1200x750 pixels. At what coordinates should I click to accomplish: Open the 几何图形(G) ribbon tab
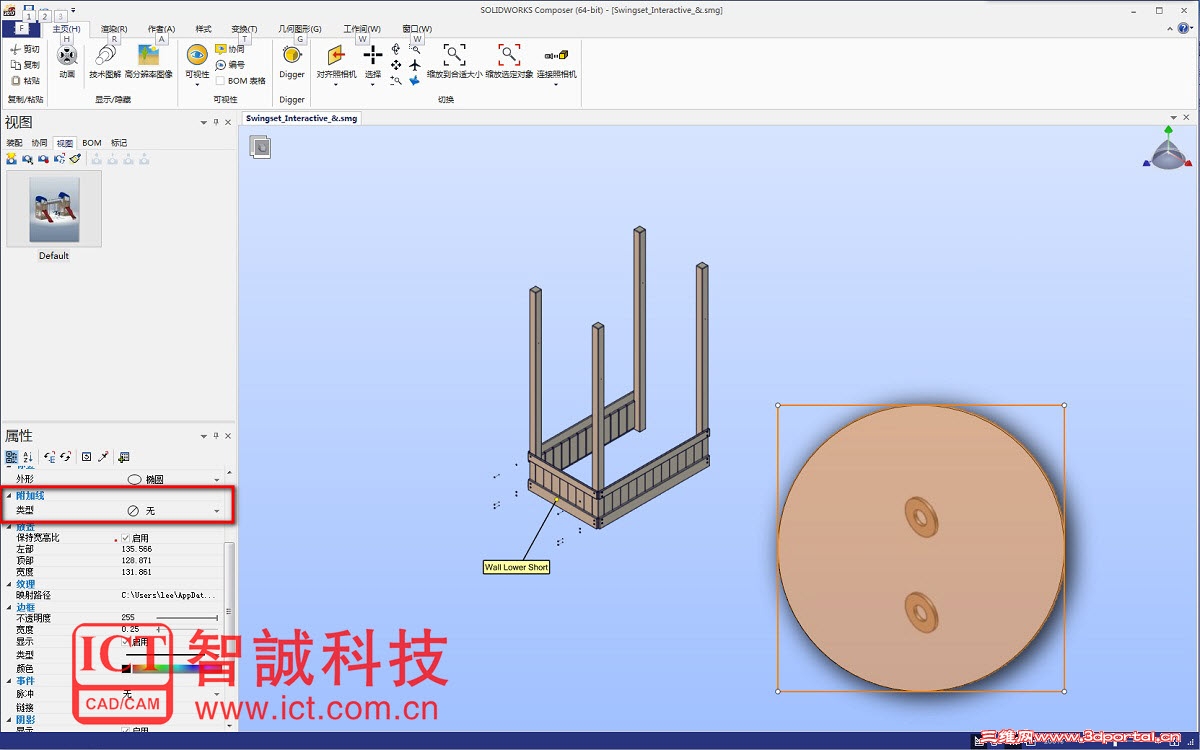pyautogui.click(x=301, y=29)
